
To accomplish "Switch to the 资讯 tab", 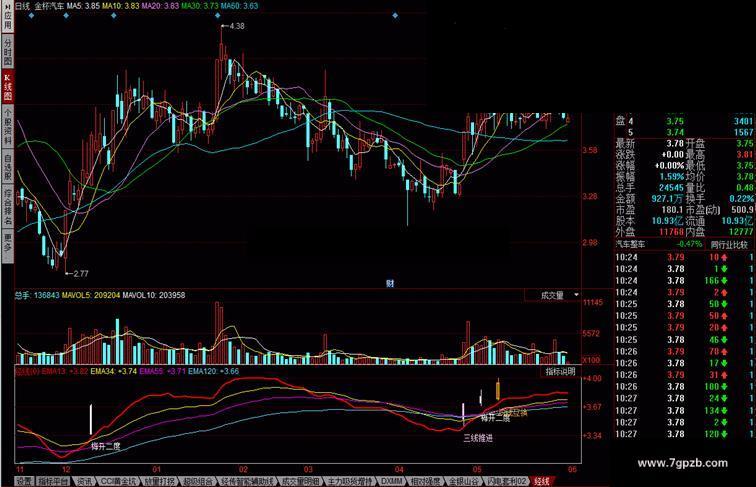I will click(x=85, y=481).
